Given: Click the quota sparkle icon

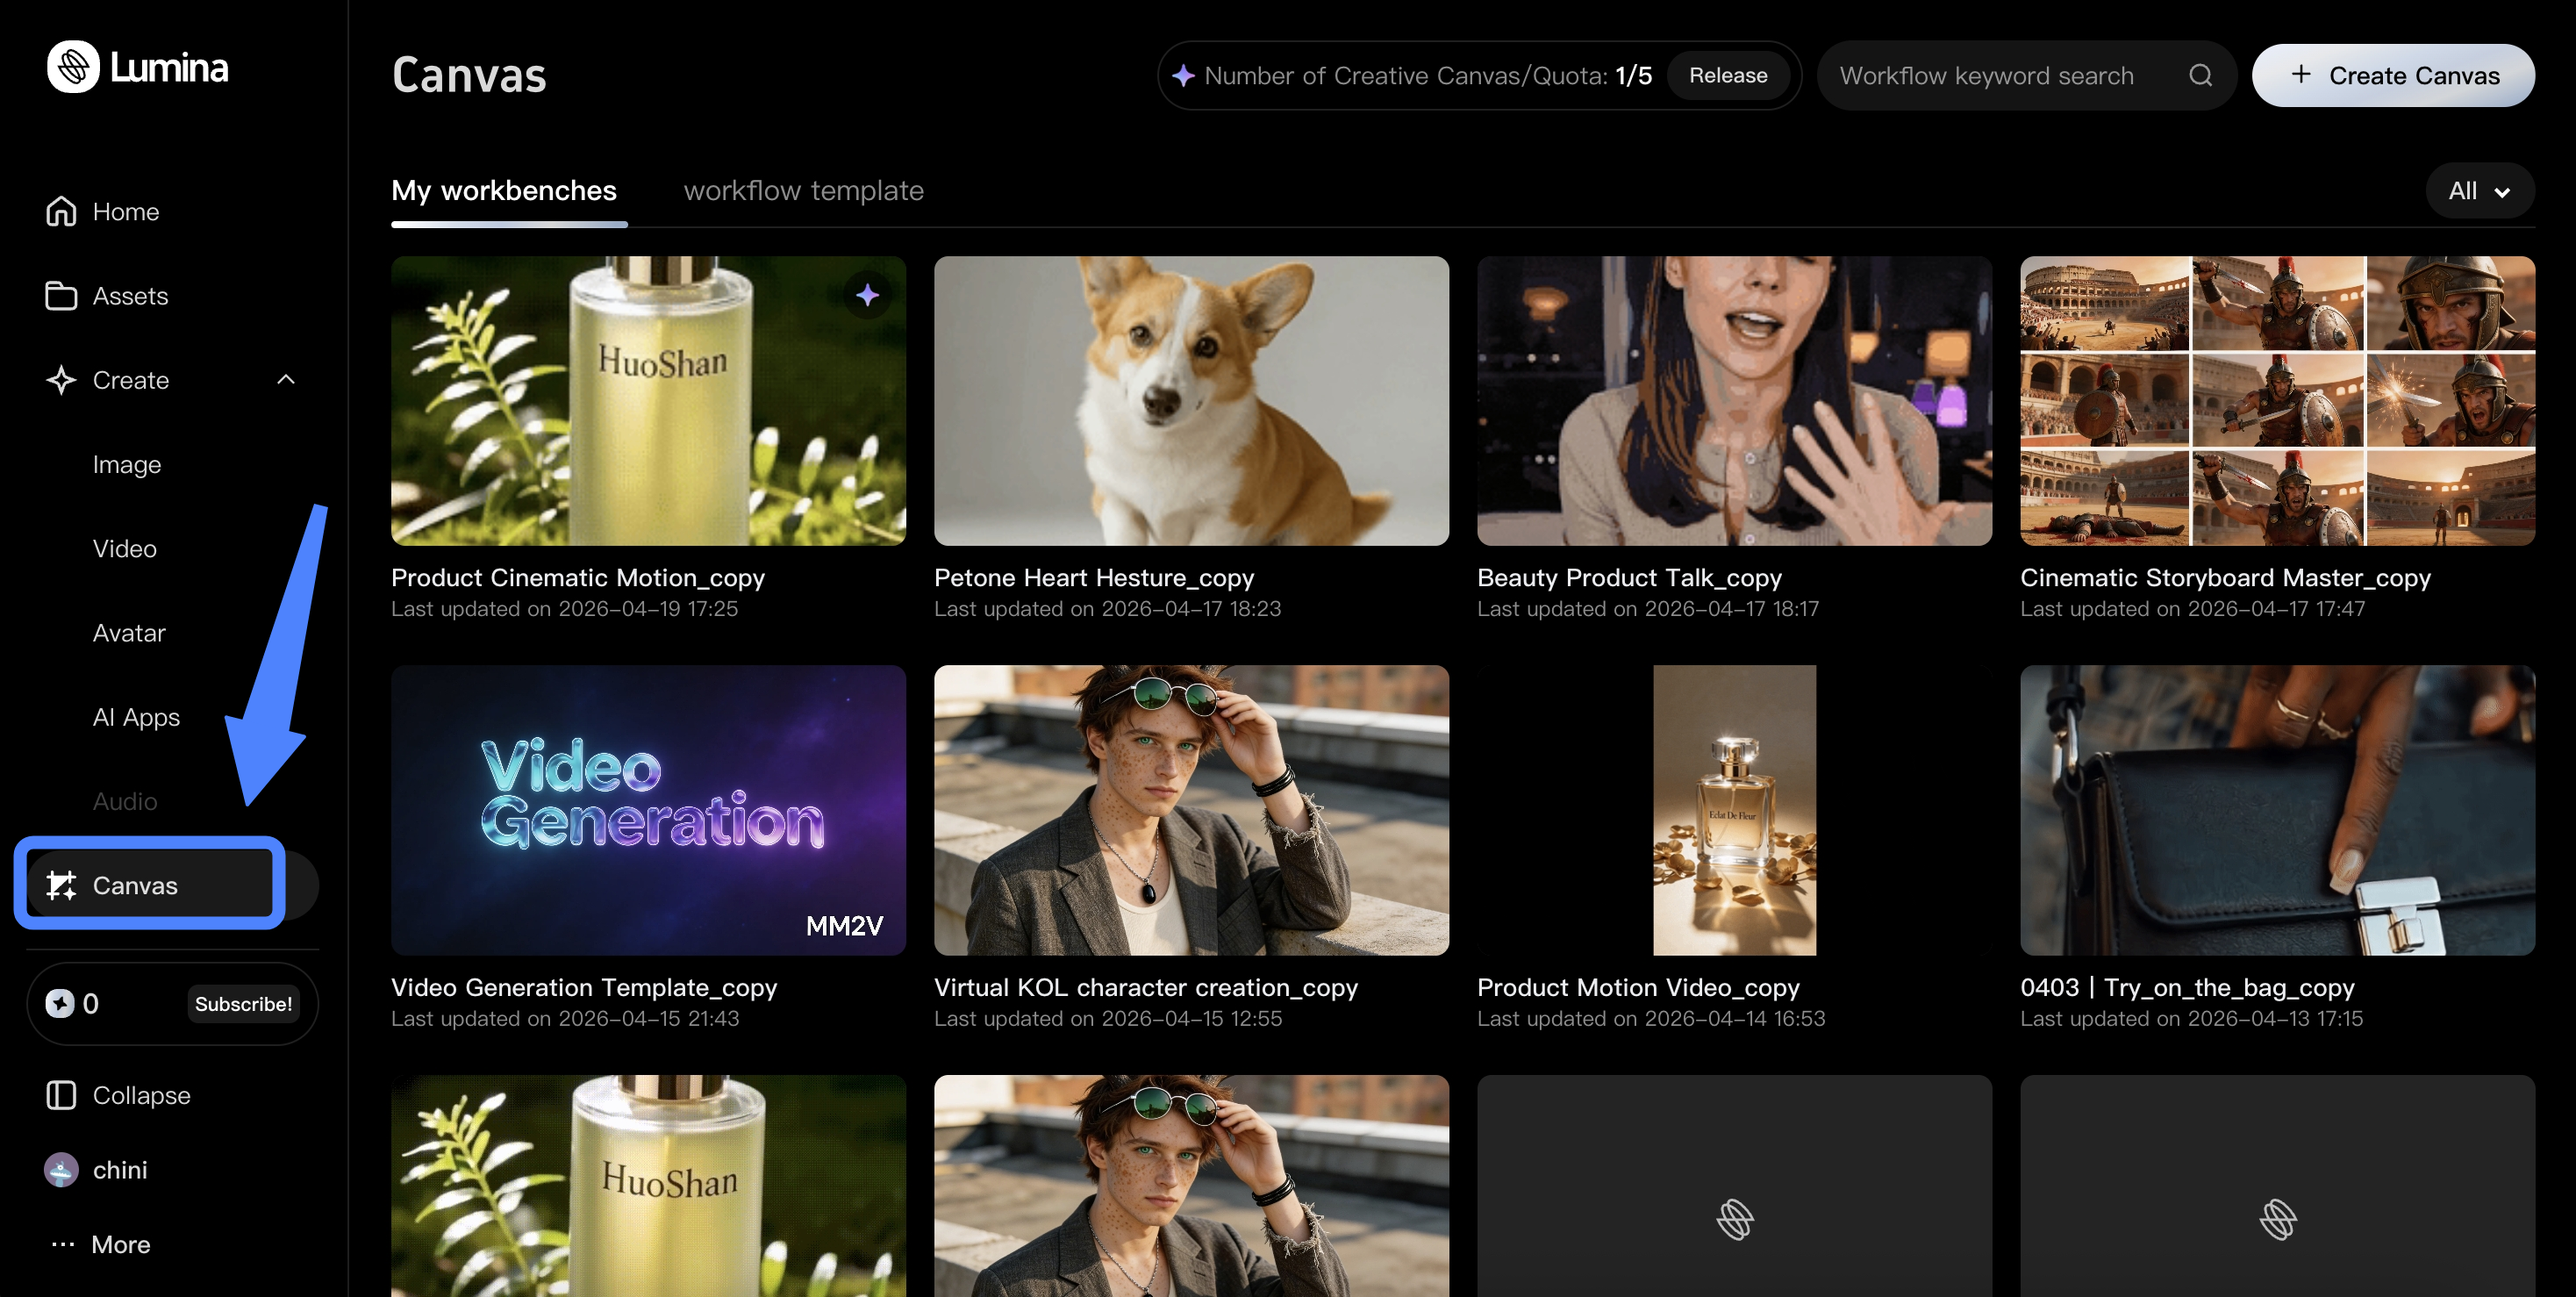Looking at the screenshot, I should point(1183,75).
